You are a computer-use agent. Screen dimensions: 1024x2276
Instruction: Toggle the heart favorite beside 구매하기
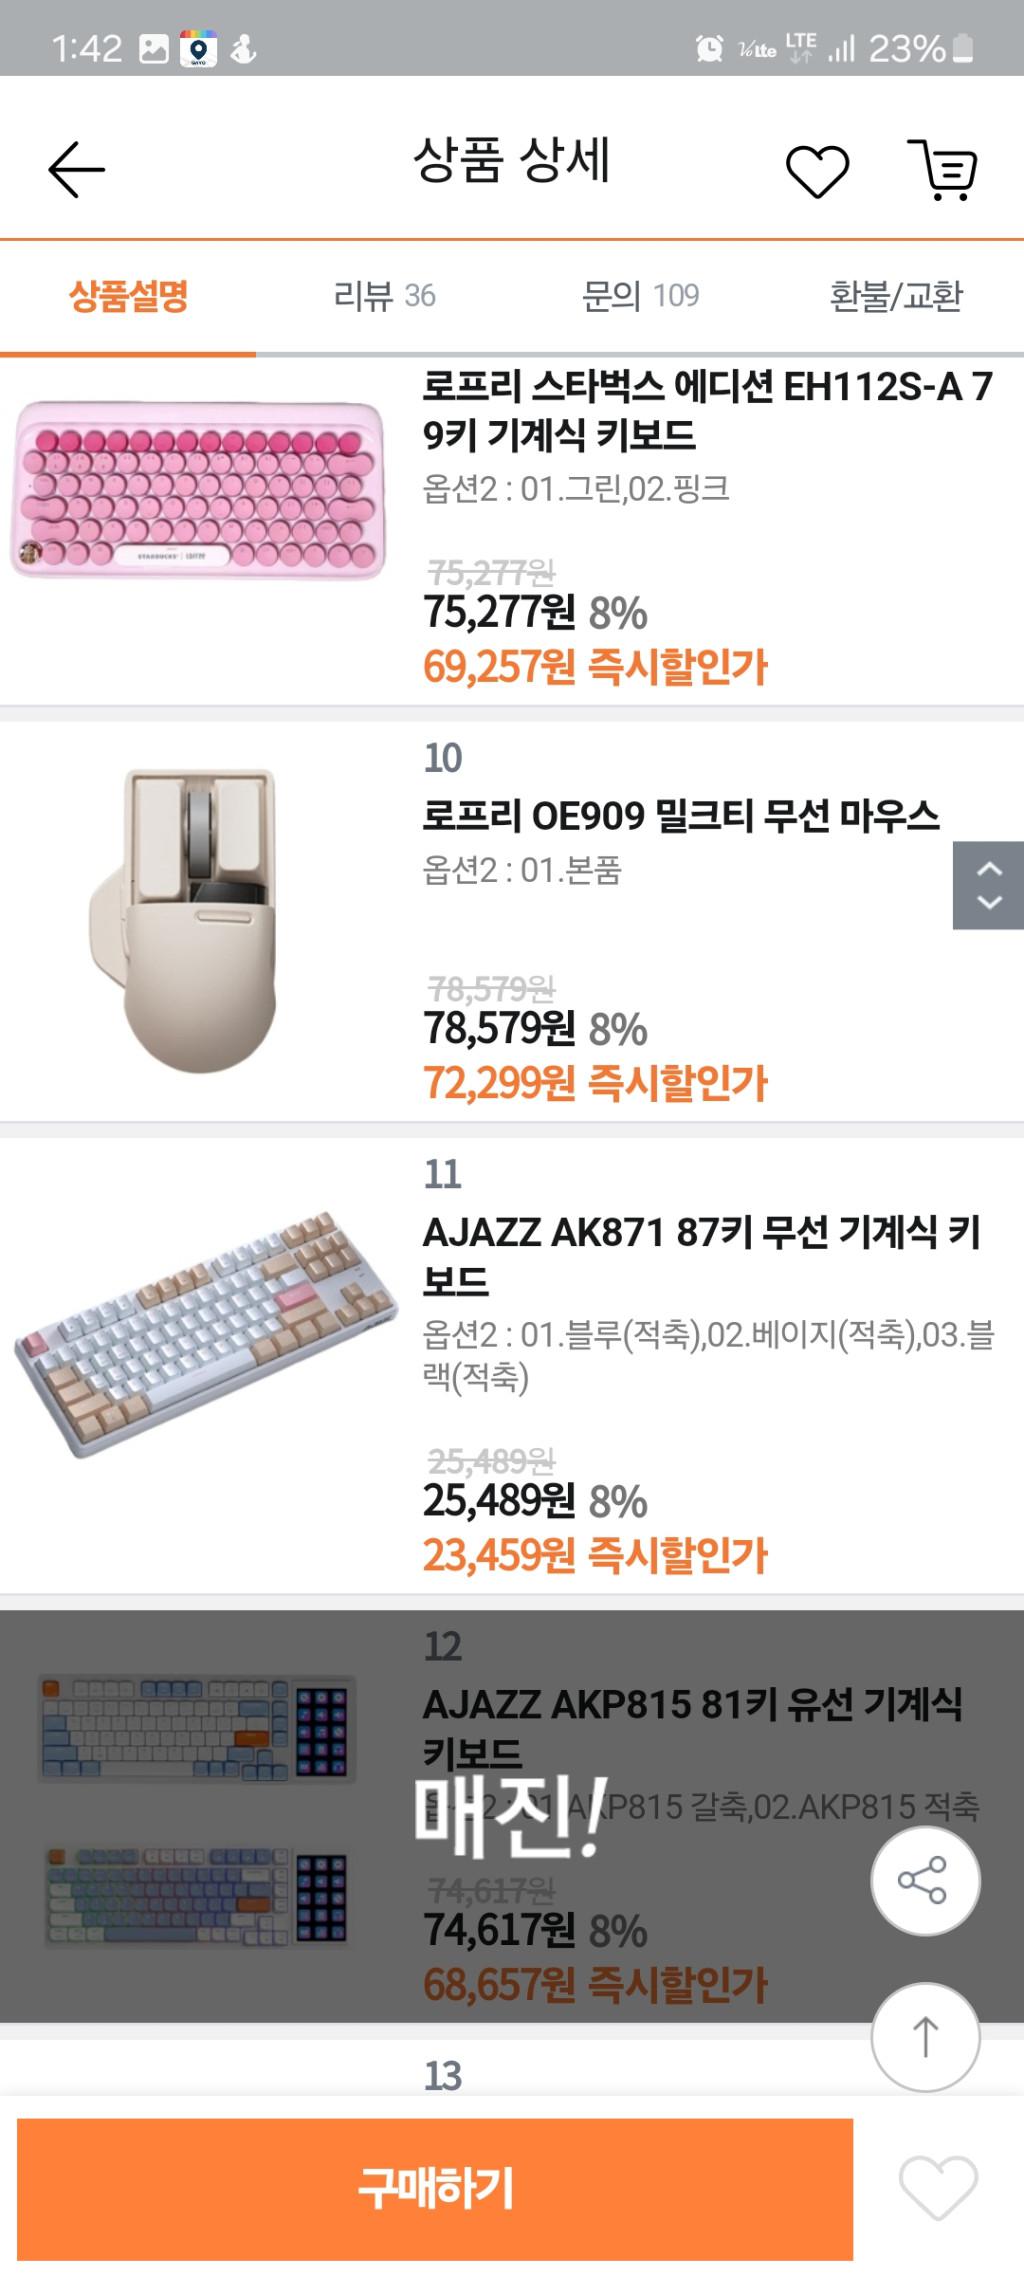(x=937, y=2188)
